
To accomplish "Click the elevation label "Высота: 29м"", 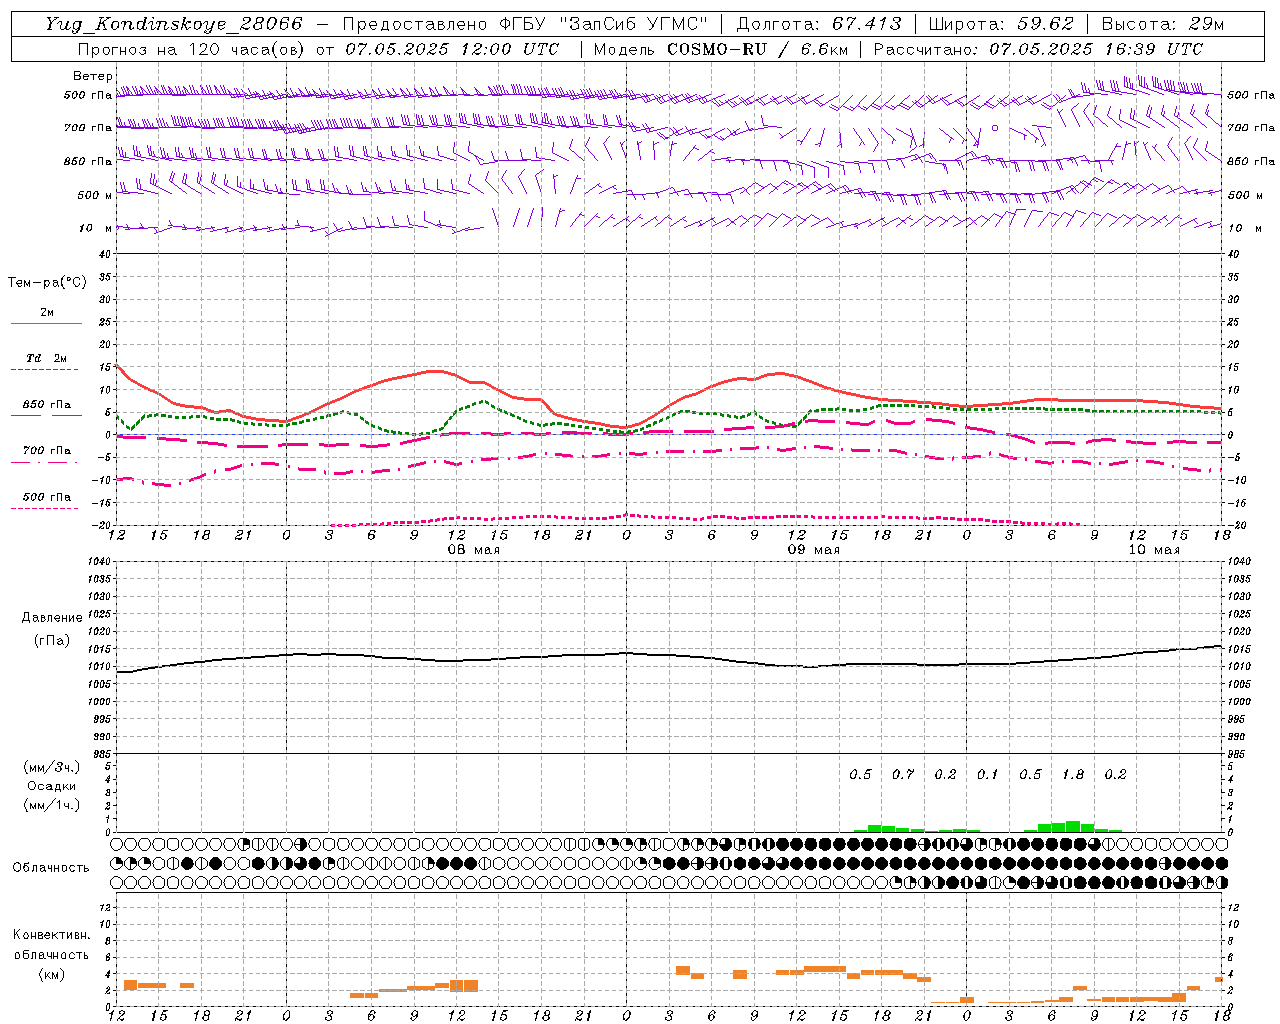I will pyautogui.click(x=1162, y=24).
